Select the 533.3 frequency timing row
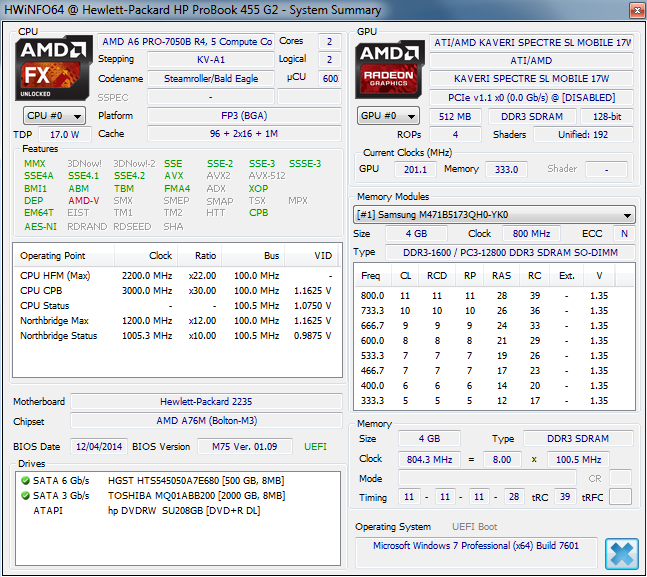 click(494, 355)
